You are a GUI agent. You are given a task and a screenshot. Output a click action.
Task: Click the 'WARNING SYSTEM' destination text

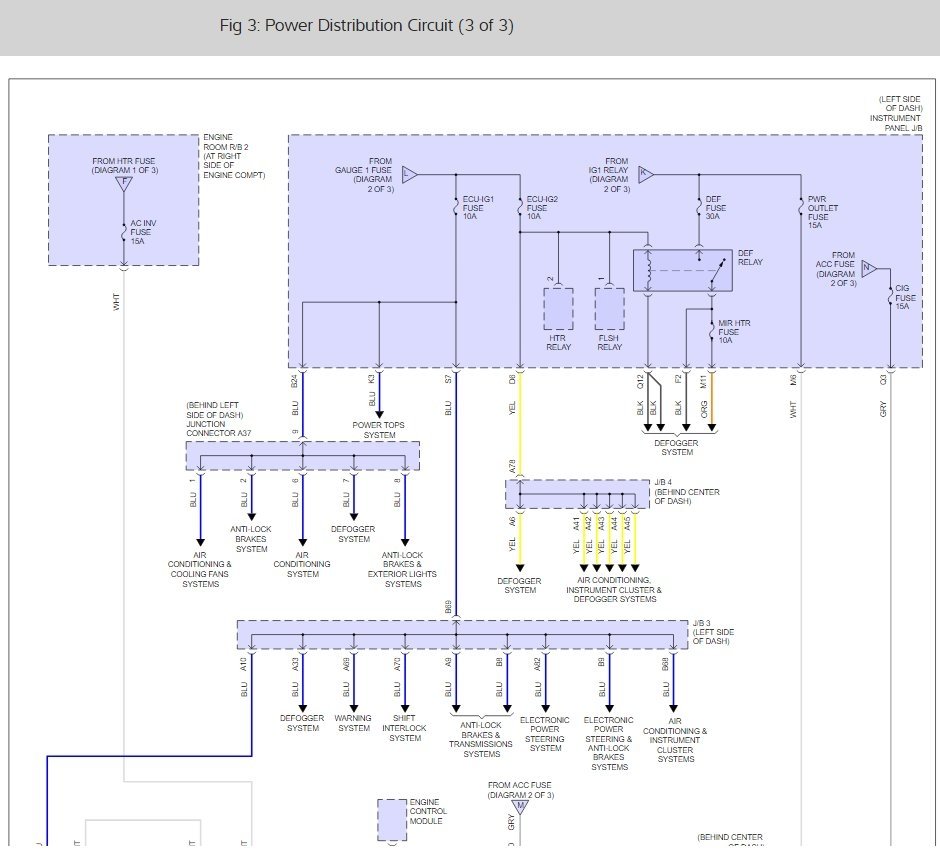click(x=353, y=723)
